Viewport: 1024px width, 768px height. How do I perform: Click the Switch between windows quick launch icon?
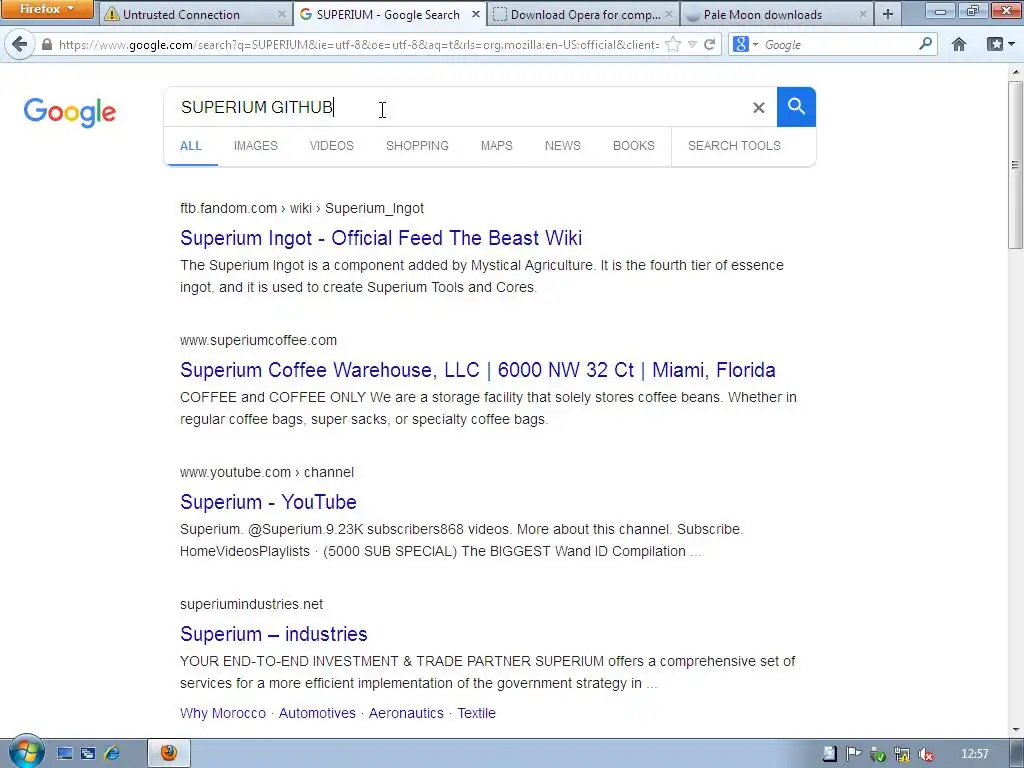point(88,754)
